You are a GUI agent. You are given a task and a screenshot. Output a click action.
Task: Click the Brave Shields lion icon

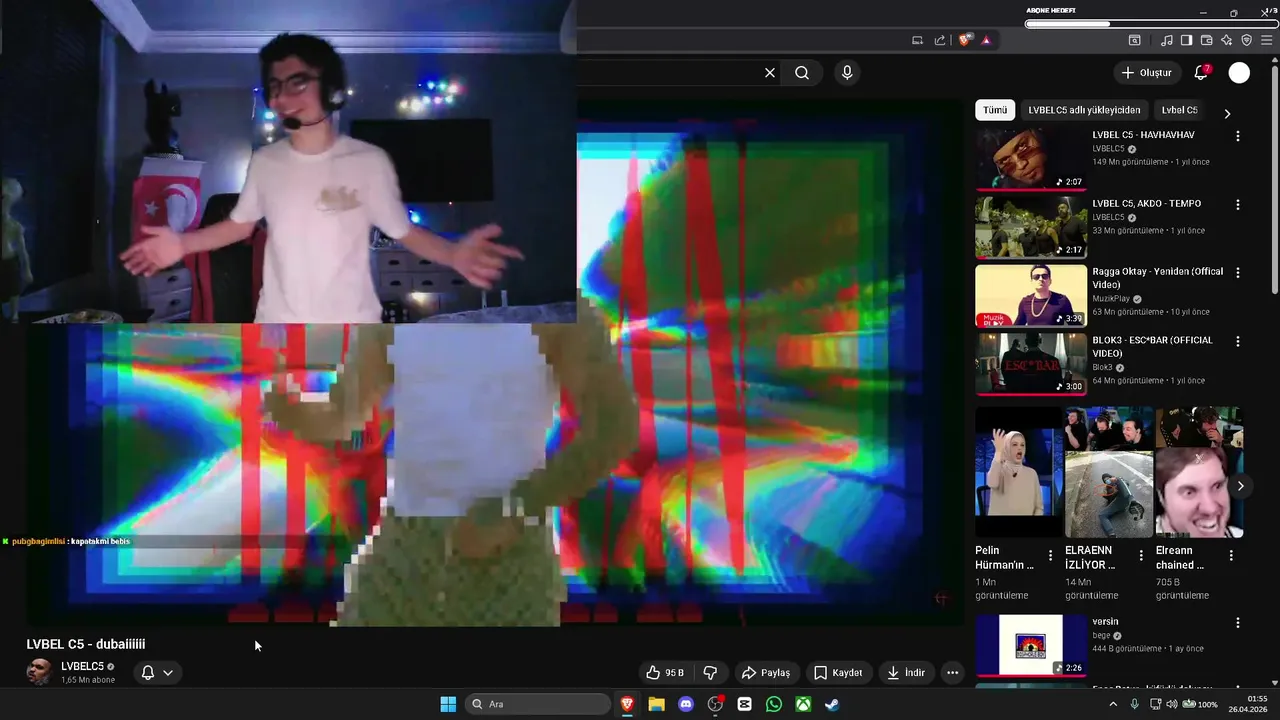965,40
